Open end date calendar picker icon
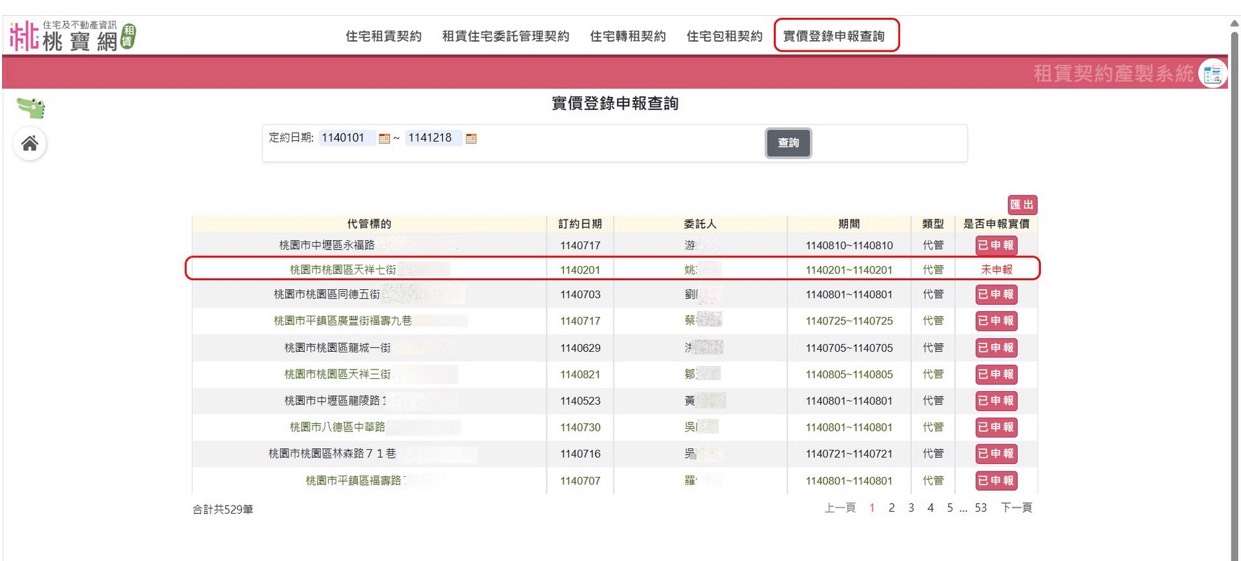 [x=471, y=139]
